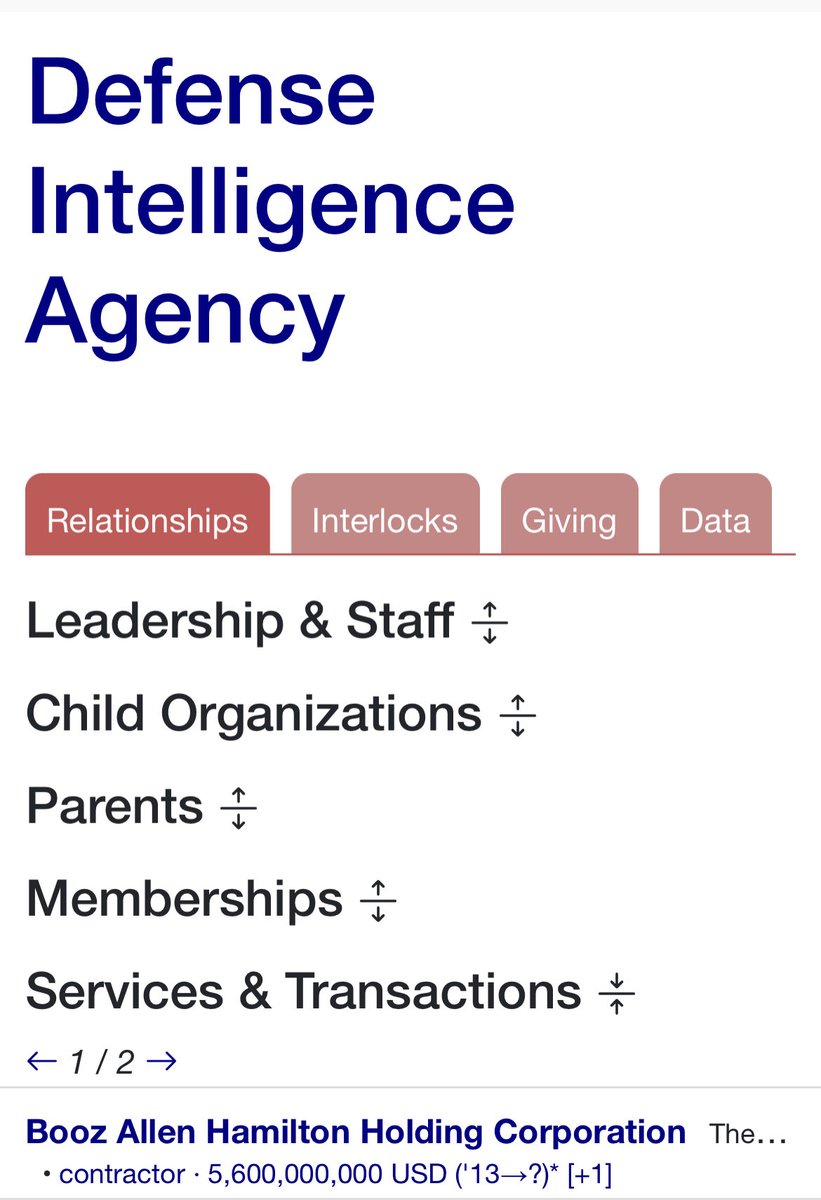Open the Relationships tab
821x1200 pixels.
147,520
